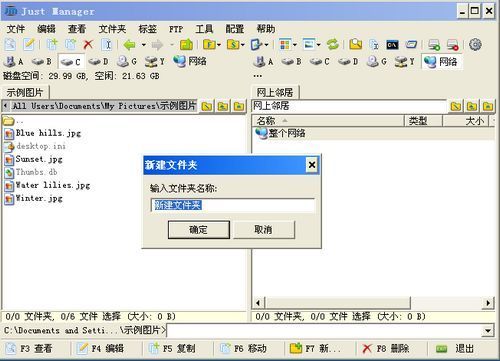Image resolution: width=500 pixels, height=361 pixels.
Task: Expand the back history dropdown arrow
Action: pyautogui.click(x=144, y=45)
